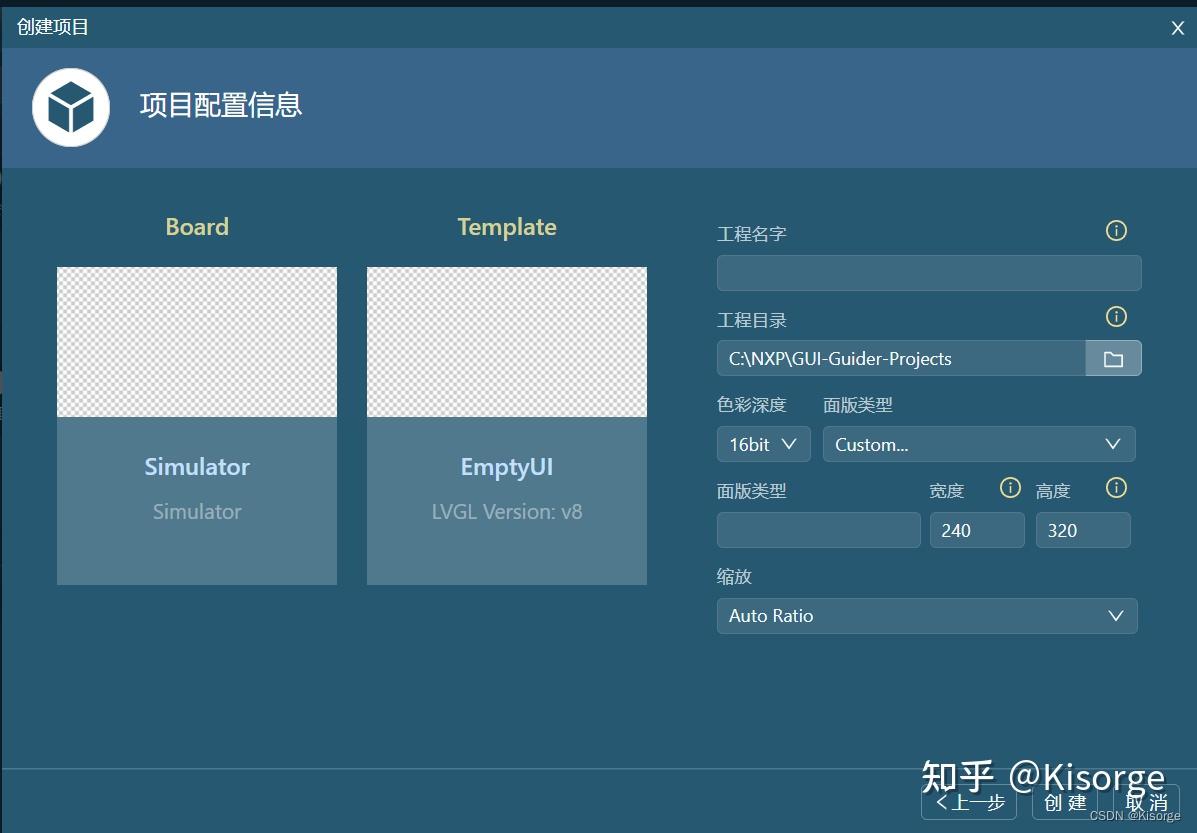
Task: Browse folders using the folder icon
Action: click(x=1113, y=357)
